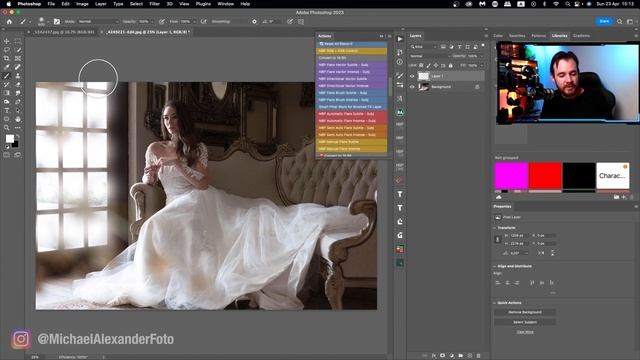
Task: Collapse the Align and Distribute section
Action: click(495, 266)
